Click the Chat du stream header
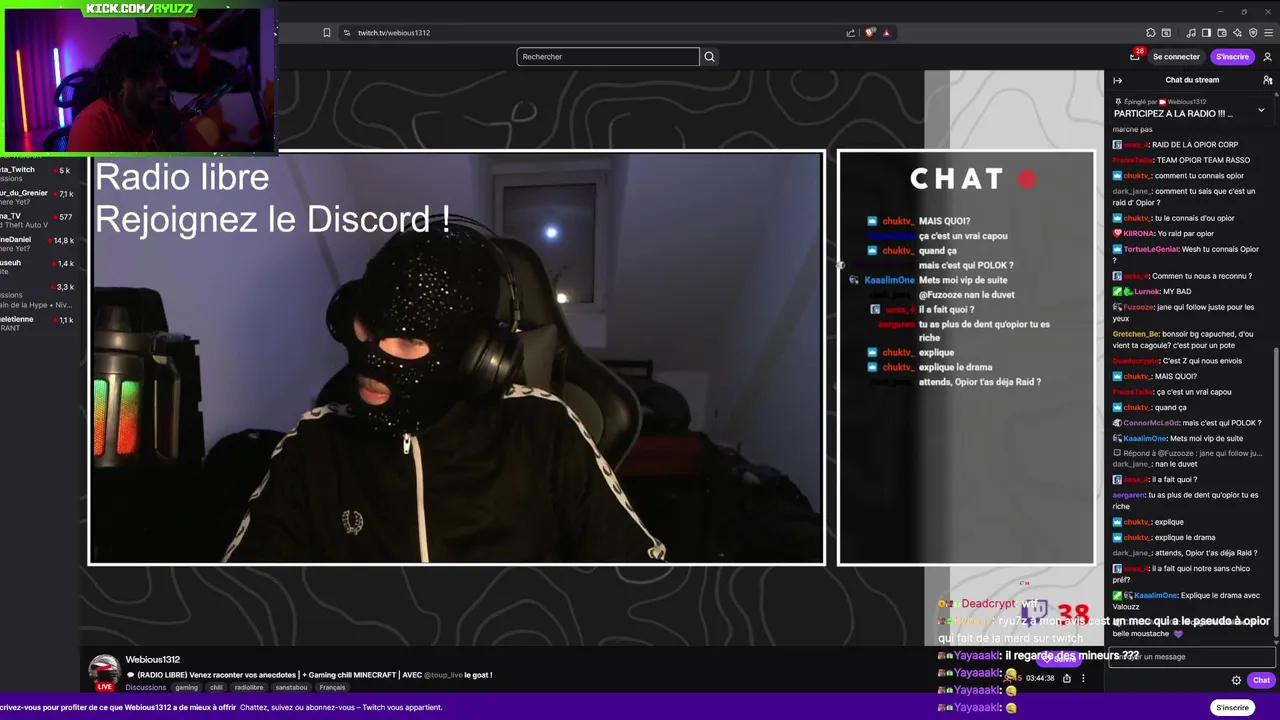Viewport: 1280px width, 720px height. (x=1192, y=80)
